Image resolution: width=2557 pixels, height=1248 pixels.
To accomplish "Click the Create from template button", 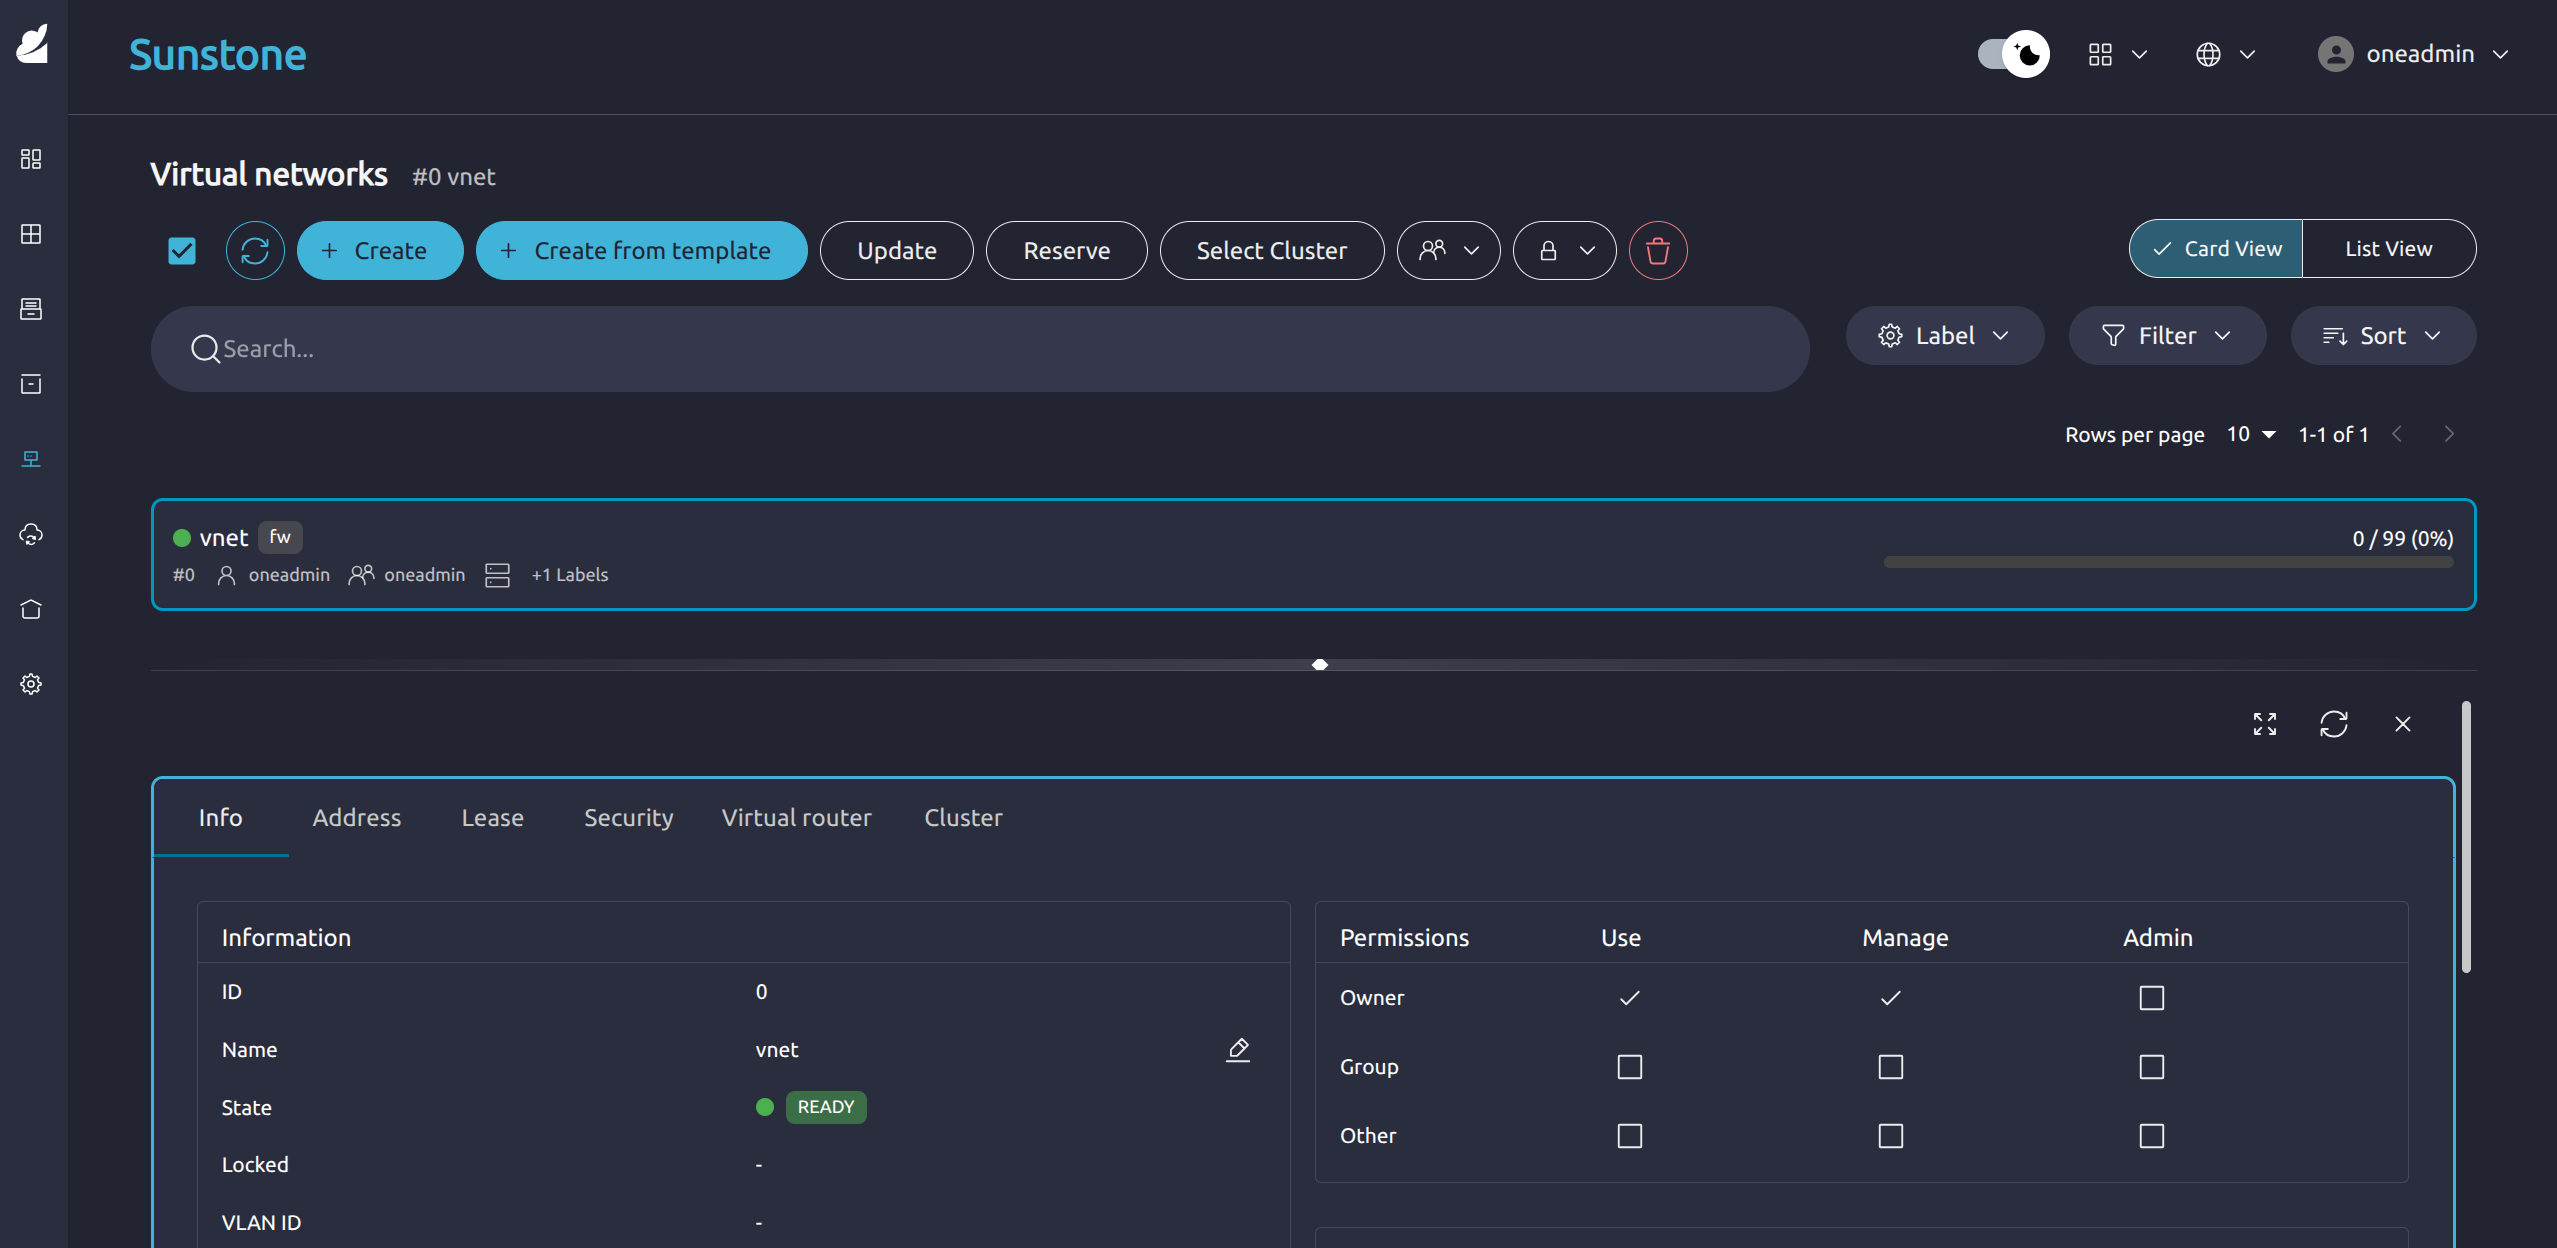I will (x=641, y=250).
